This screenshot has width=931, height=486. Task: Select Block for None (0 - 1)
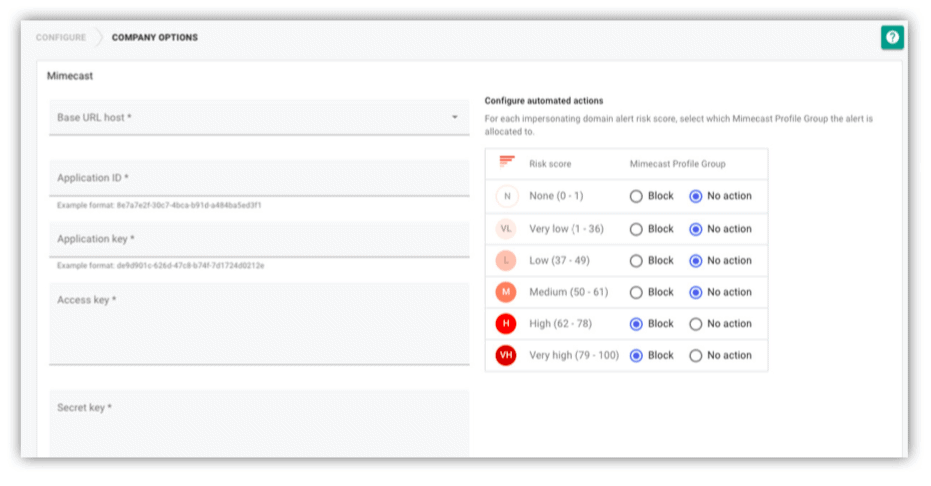[x=636, y=196]
